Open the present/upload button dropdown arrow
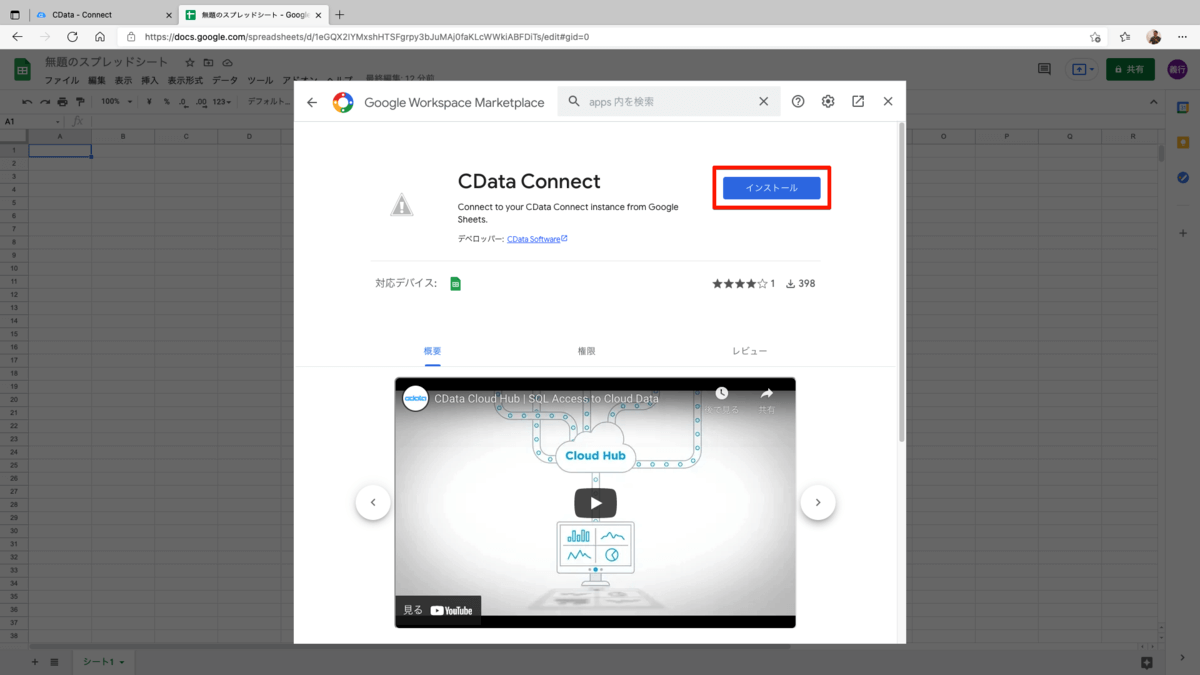1200x675 pixels. [x=1092, y=70]
